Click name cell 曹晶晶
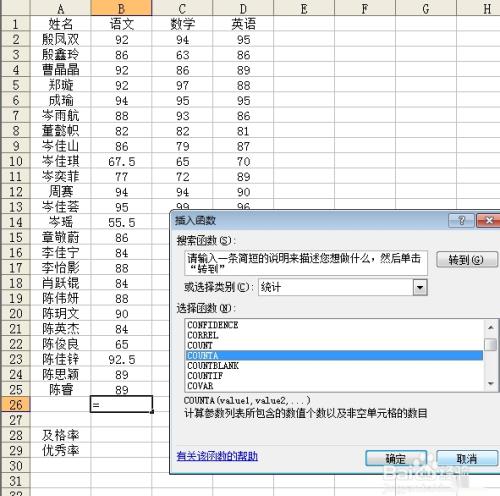The width and height of the screenshot is (500, 496). [x=60, y=70]
